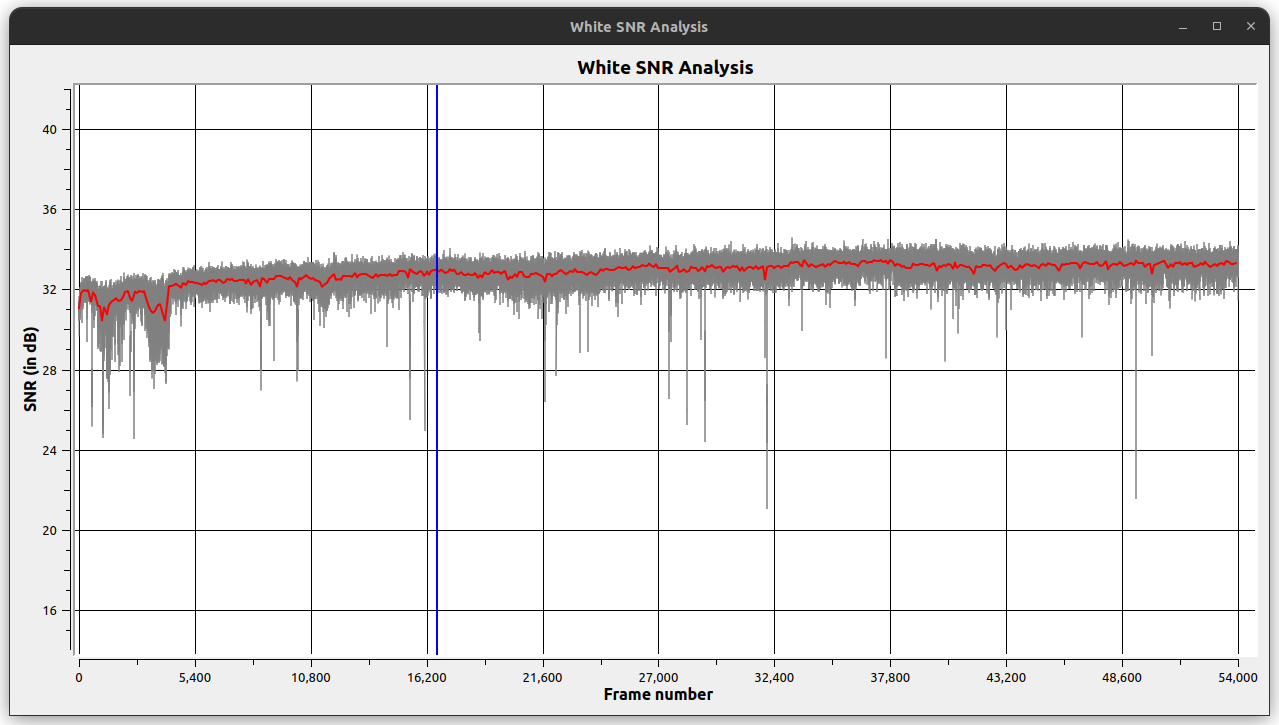The image size is (1279, 725).
Task: Maximize the White SNR Analysis window
Action: [1217, 27]
